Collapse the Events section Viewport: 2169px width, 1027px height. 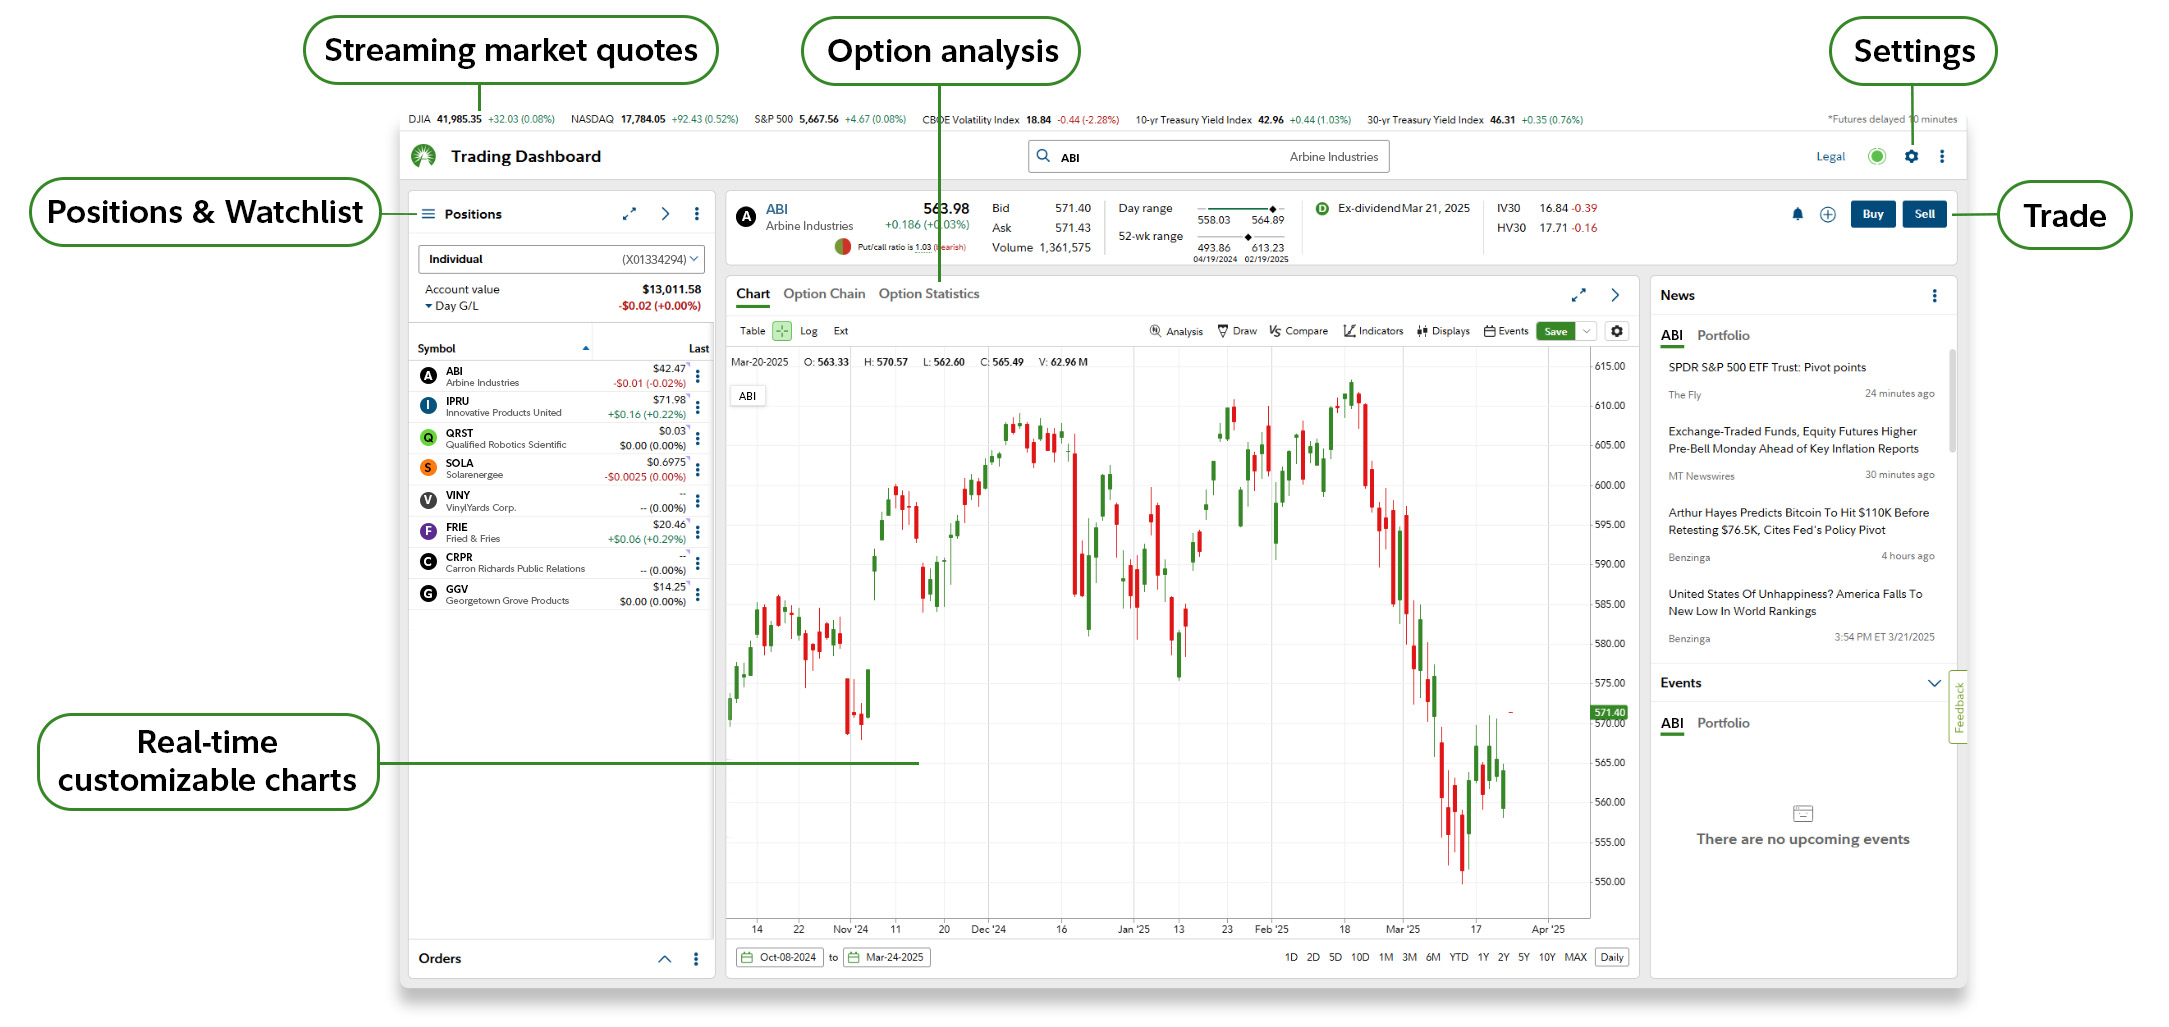(1933, 683)
